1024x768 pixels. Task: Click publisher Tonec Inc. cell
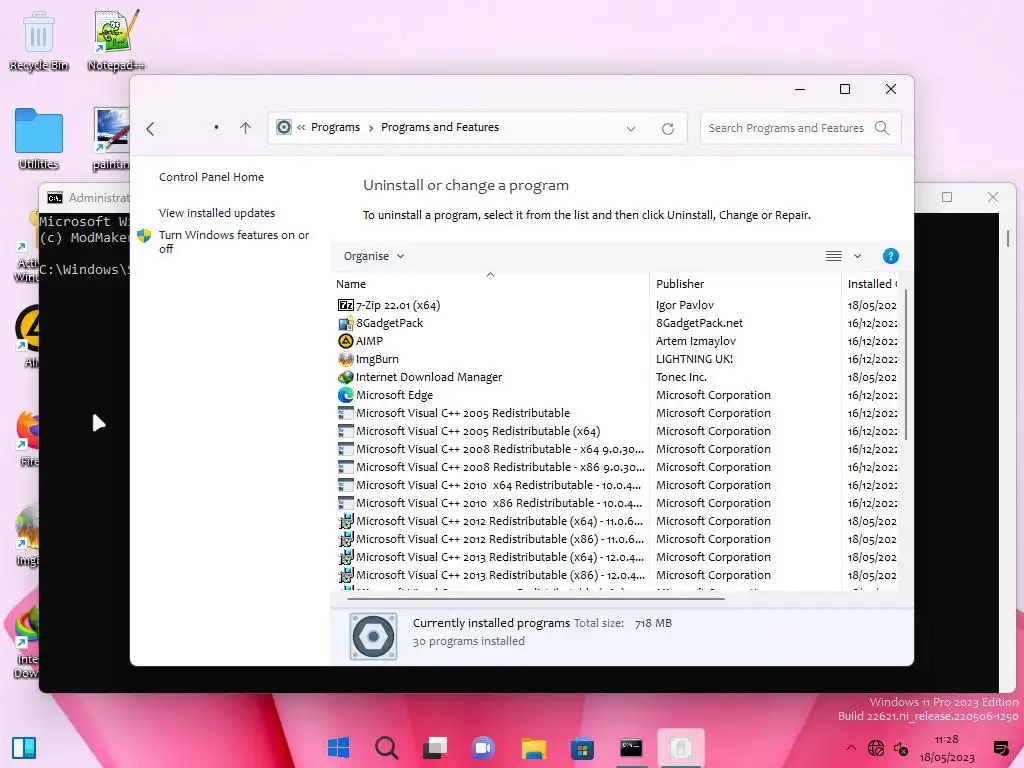pyautogui.click(x=681, y=377)
